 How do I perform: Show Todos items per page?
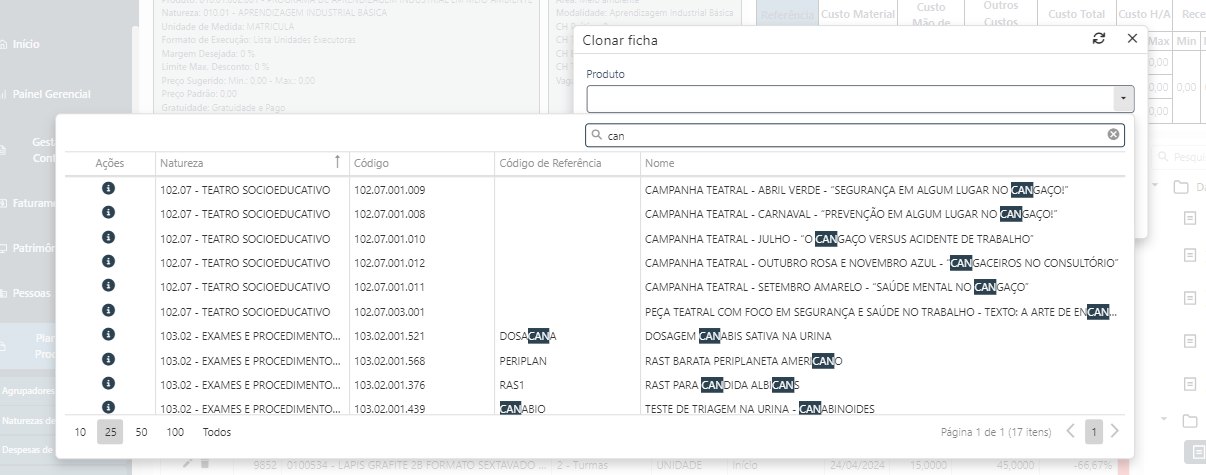click(x=217, y=432)
